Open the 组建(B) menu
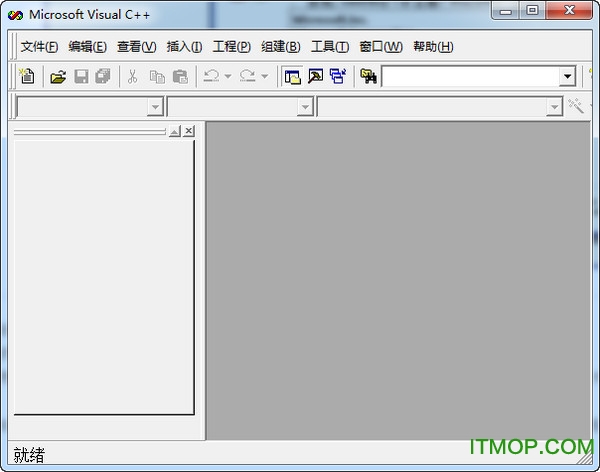This screenshot has height=472, width=600. click(x=280, y=47)
